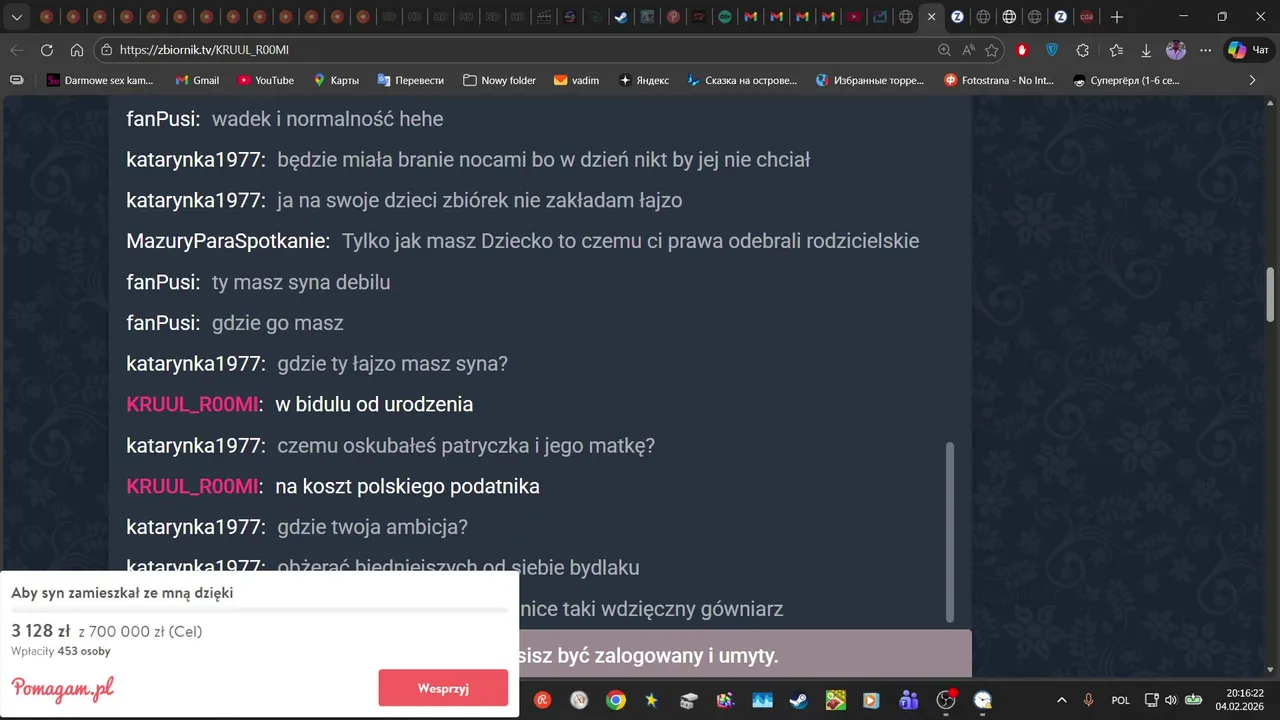The height and width of the screenshot is (720, 1280).
Task: Open the Карты bookmark
Action: [336, 80]
